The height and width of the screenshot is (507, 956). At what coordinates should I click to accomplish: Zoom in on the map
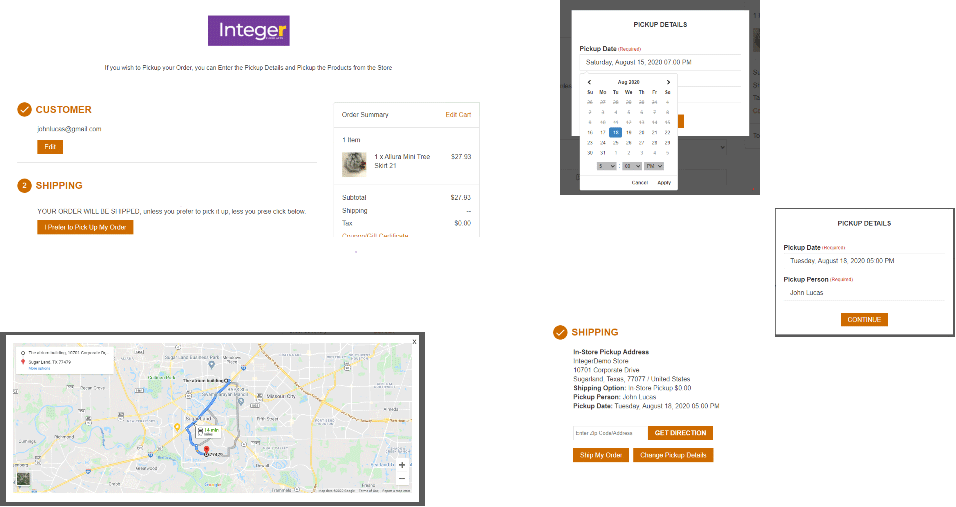(x=402, y=465)
